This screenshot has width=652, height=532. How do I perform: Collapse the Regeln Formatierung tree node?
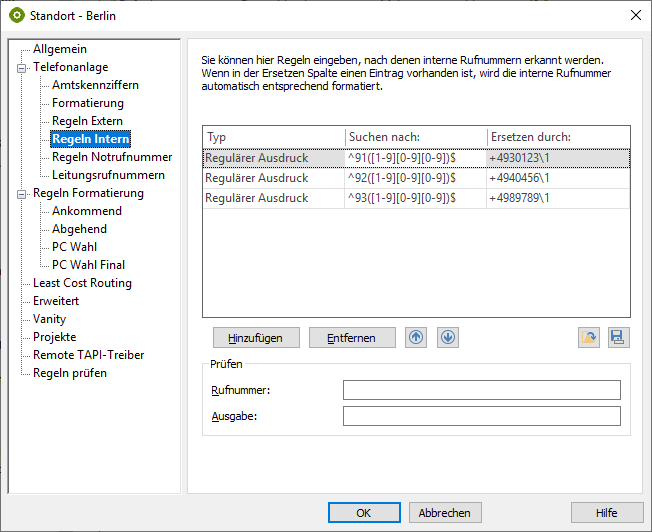[x=21, y=193]
